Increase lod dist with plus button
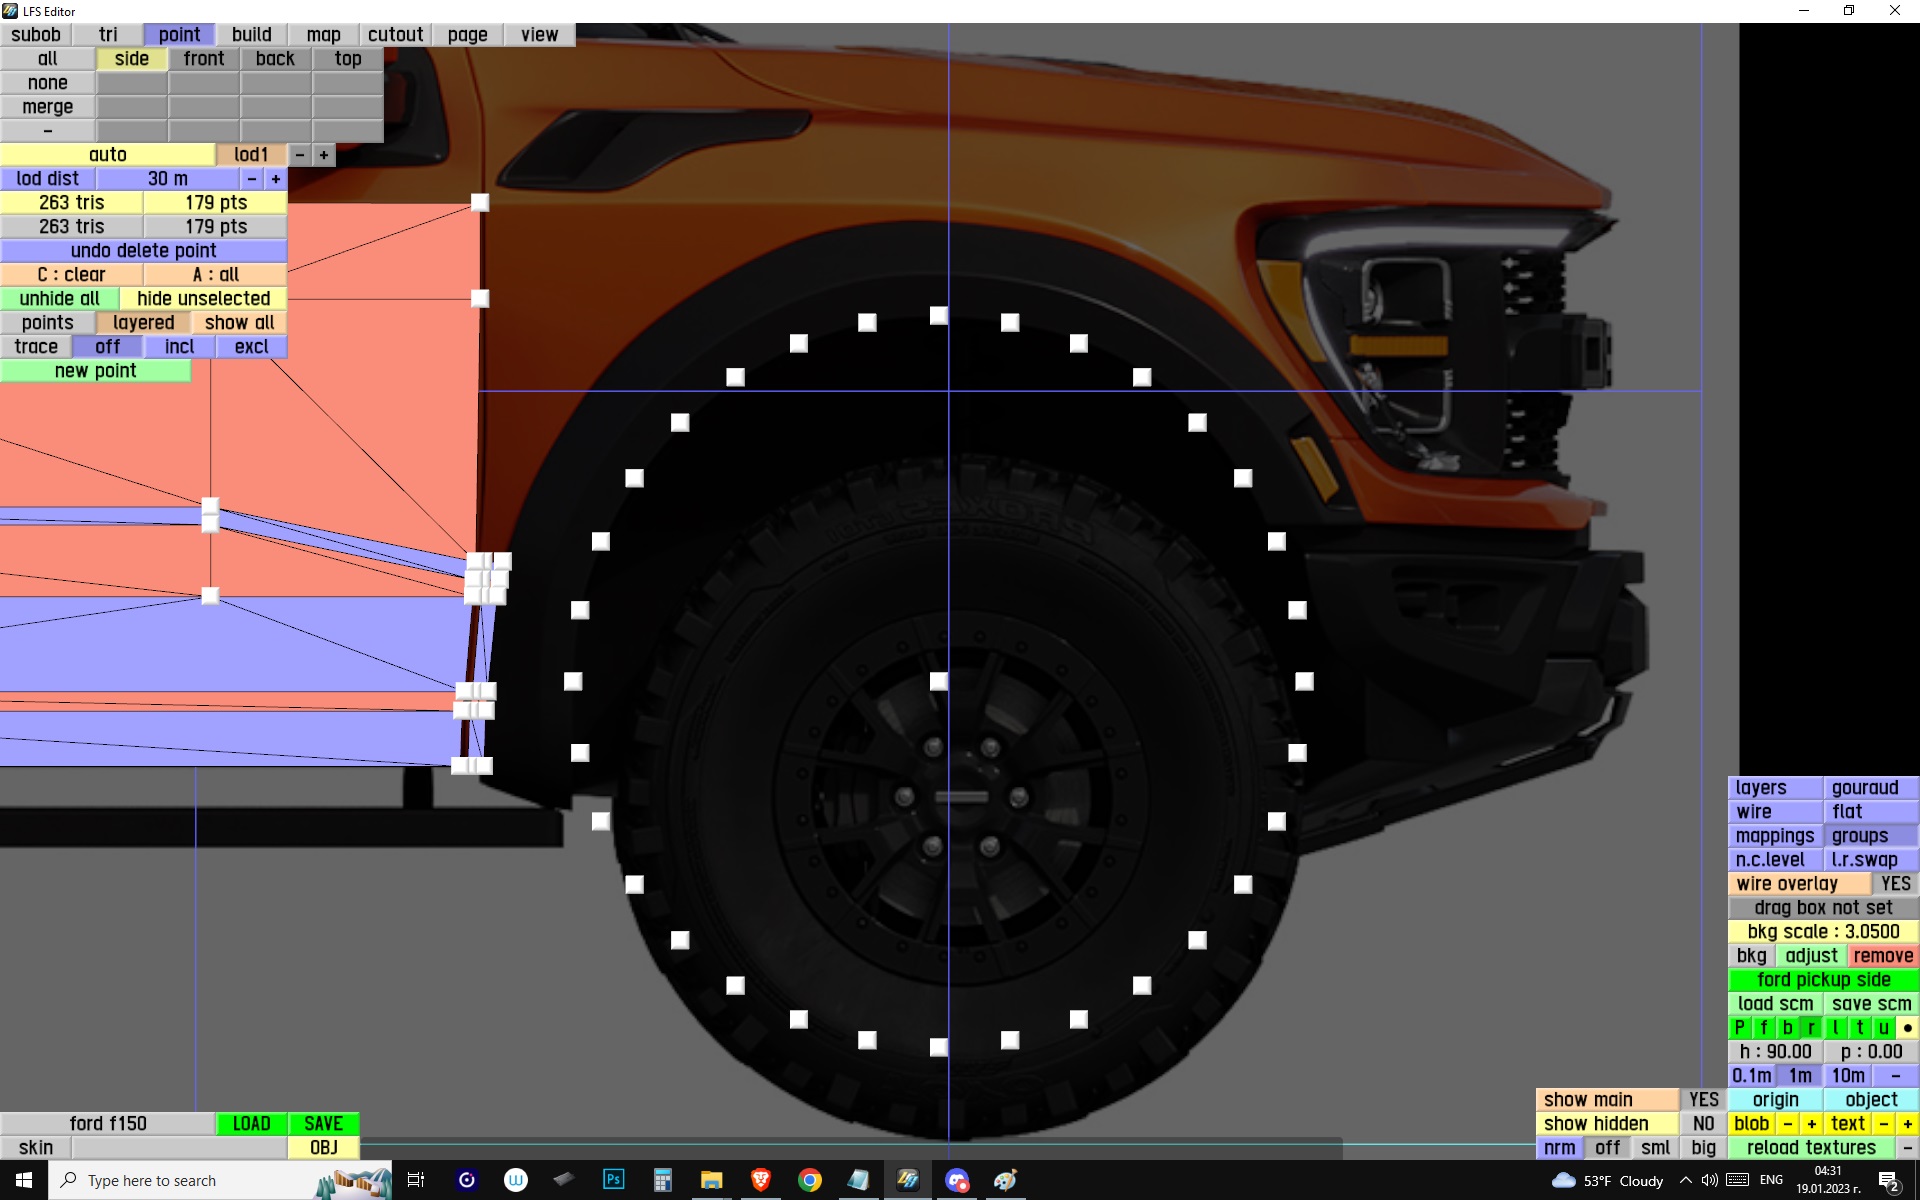This screenshot has width=1920, height=1200. [276, 179]
